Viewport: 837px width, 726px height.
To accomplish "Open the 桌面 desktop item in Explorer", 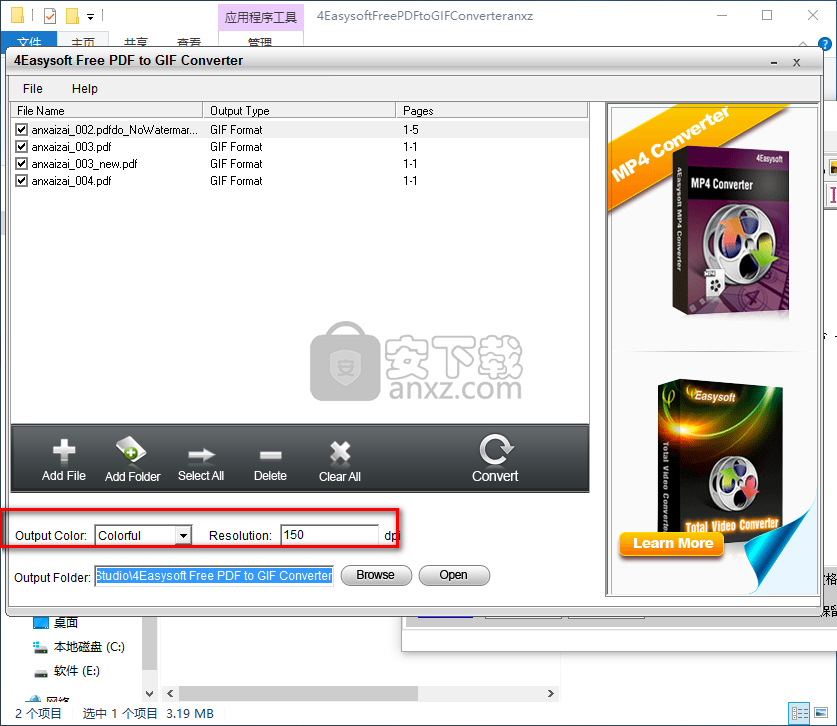I will point(56,622).
